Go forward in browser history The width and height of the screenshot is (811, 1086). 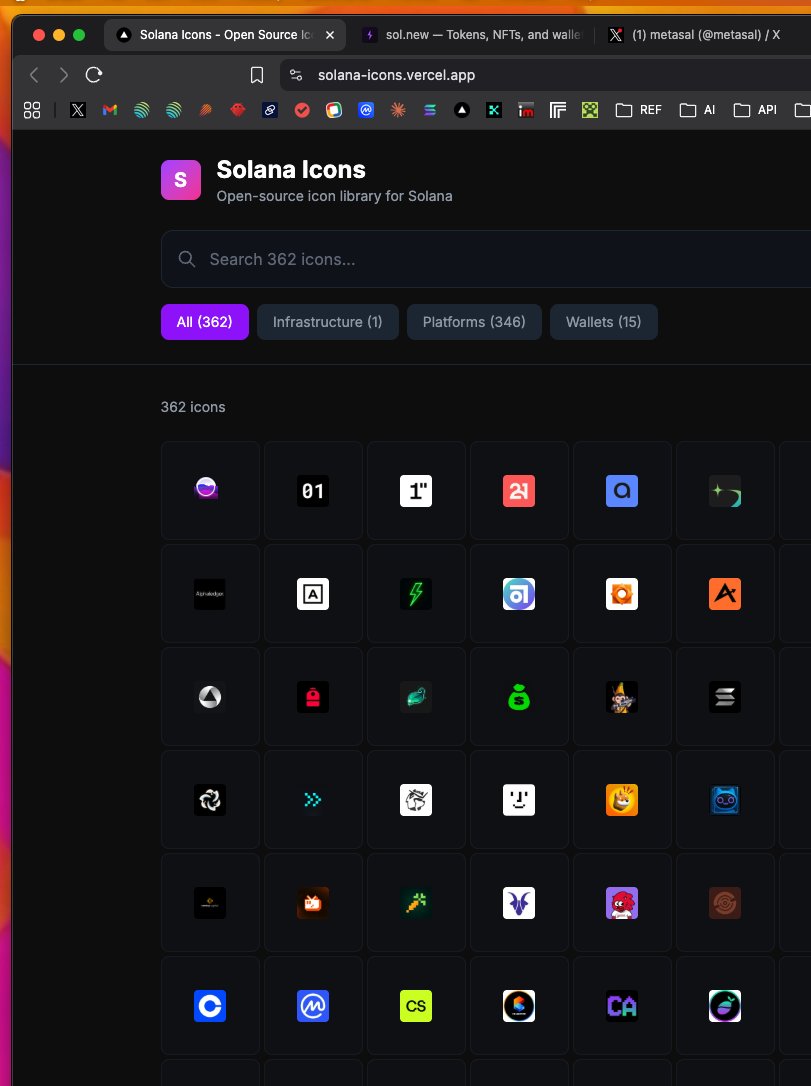click(64, 75)
